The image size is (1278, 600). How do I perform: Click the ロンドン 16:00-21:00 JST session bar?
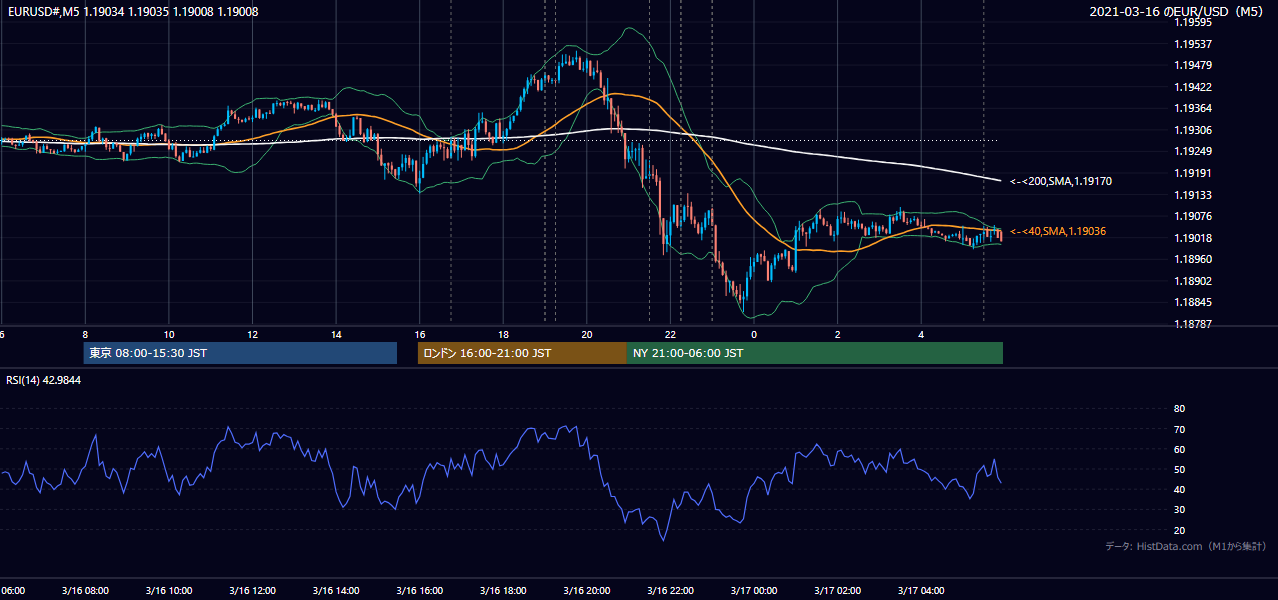(x=522, y=353)
